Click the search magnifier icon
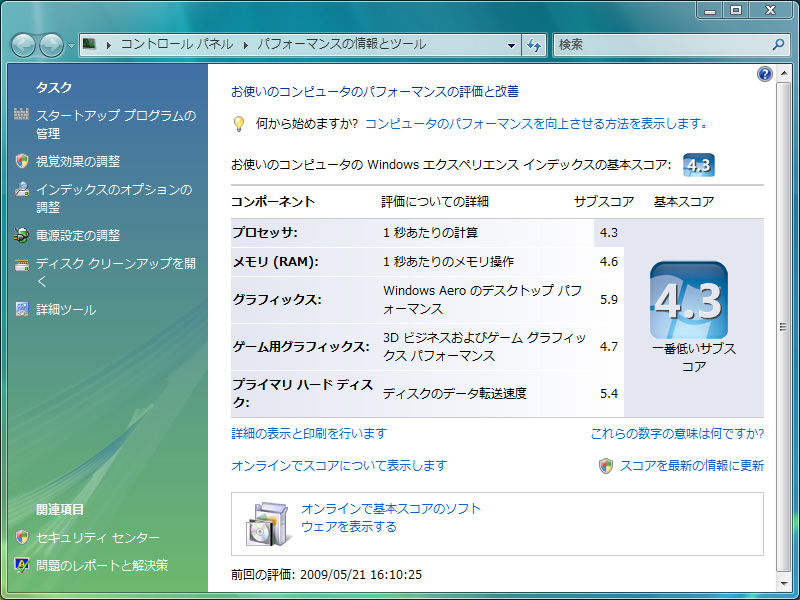 [x=779, y=45]
